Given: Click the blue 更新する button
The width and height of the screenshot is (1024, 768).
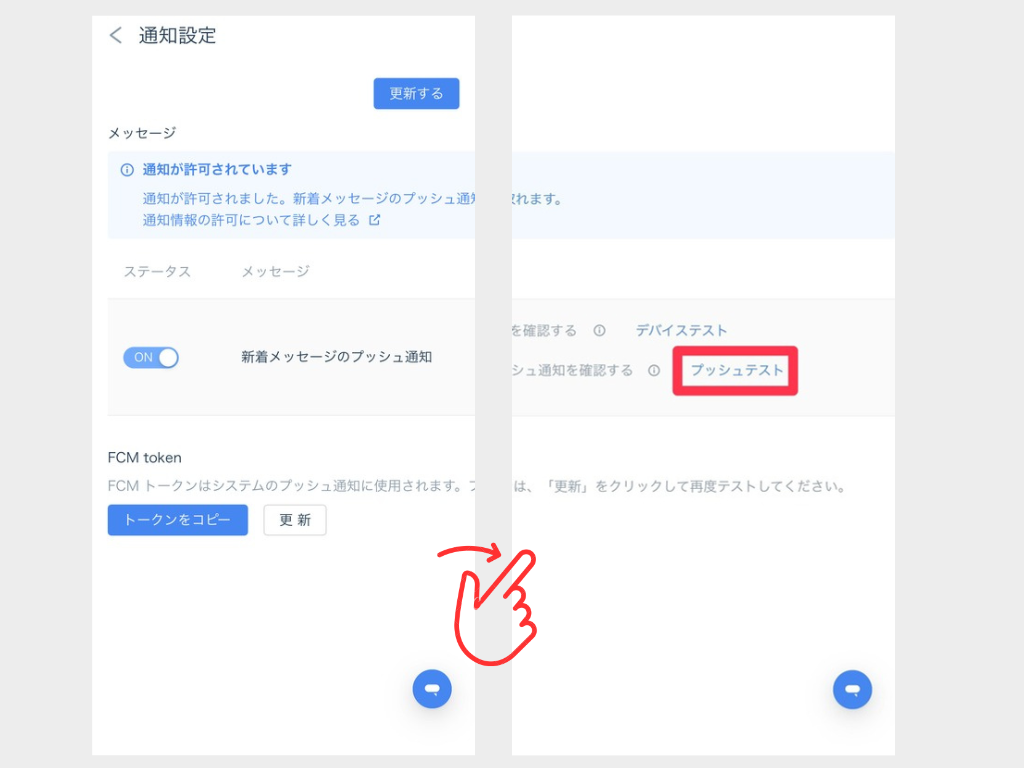Looking at the screenshot, I should pos(416,94).
